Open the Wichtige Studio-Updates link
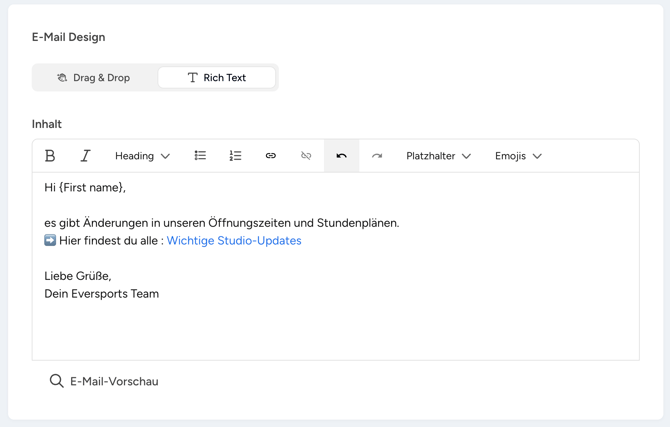The width and height of the screenshot is (670, 427). tap(233, 241)
